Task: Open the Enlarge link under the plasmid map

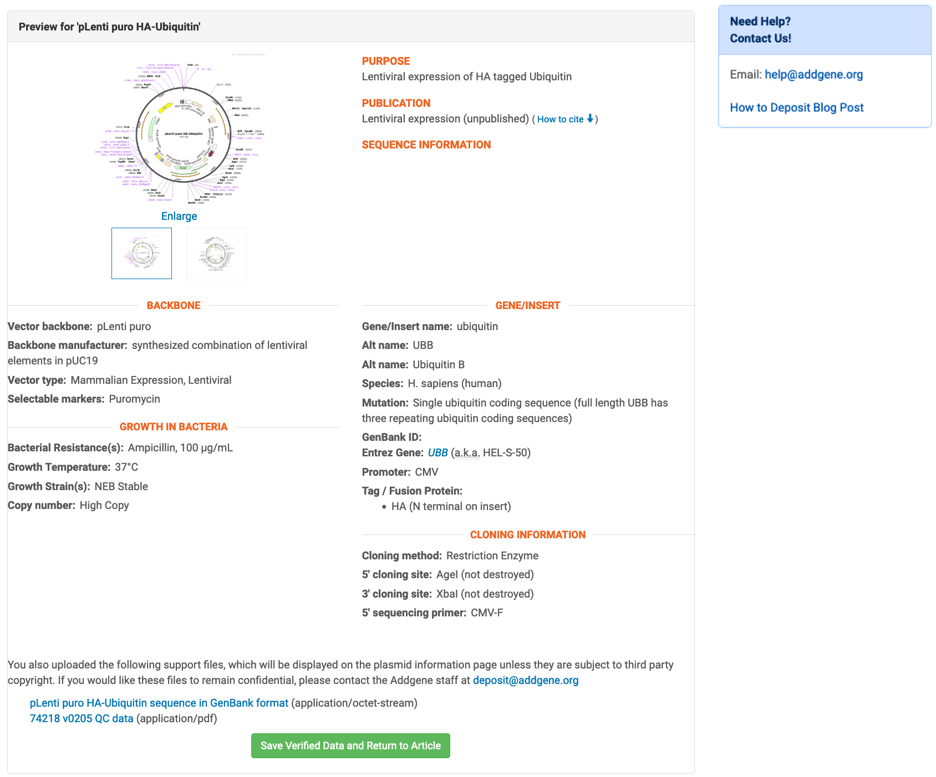Action: 179,216
